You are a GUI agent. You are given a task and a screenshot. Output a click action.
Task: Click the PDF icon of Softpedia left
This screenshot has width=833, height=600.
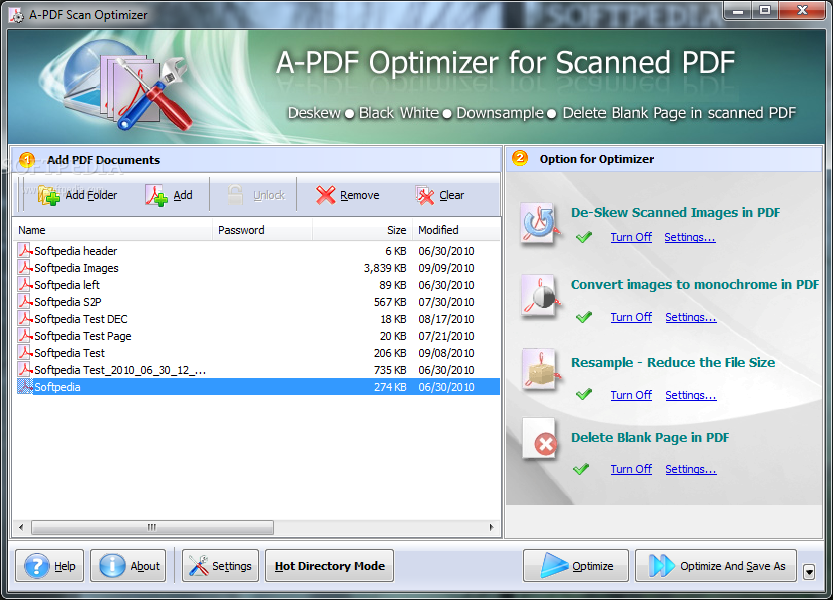pyautogui.click(x=25, y=284)
